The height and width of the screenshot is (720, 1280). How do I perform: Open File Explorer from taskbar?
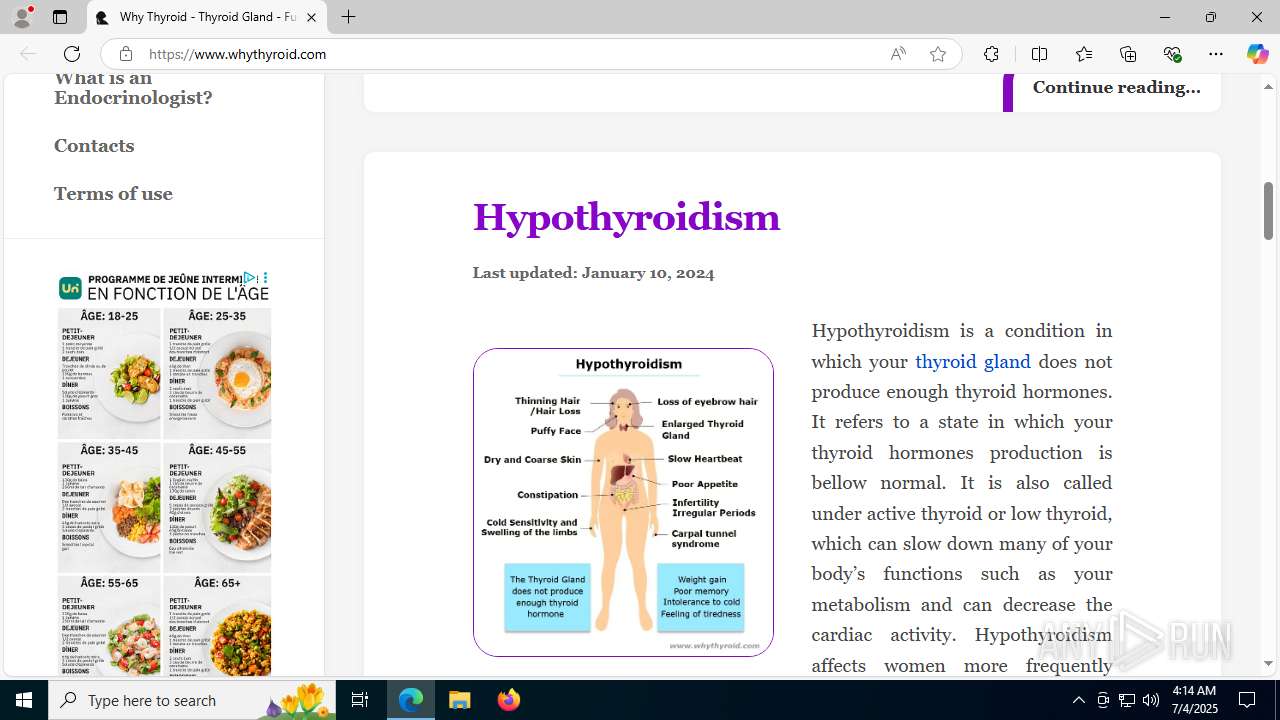pos(460,700)
